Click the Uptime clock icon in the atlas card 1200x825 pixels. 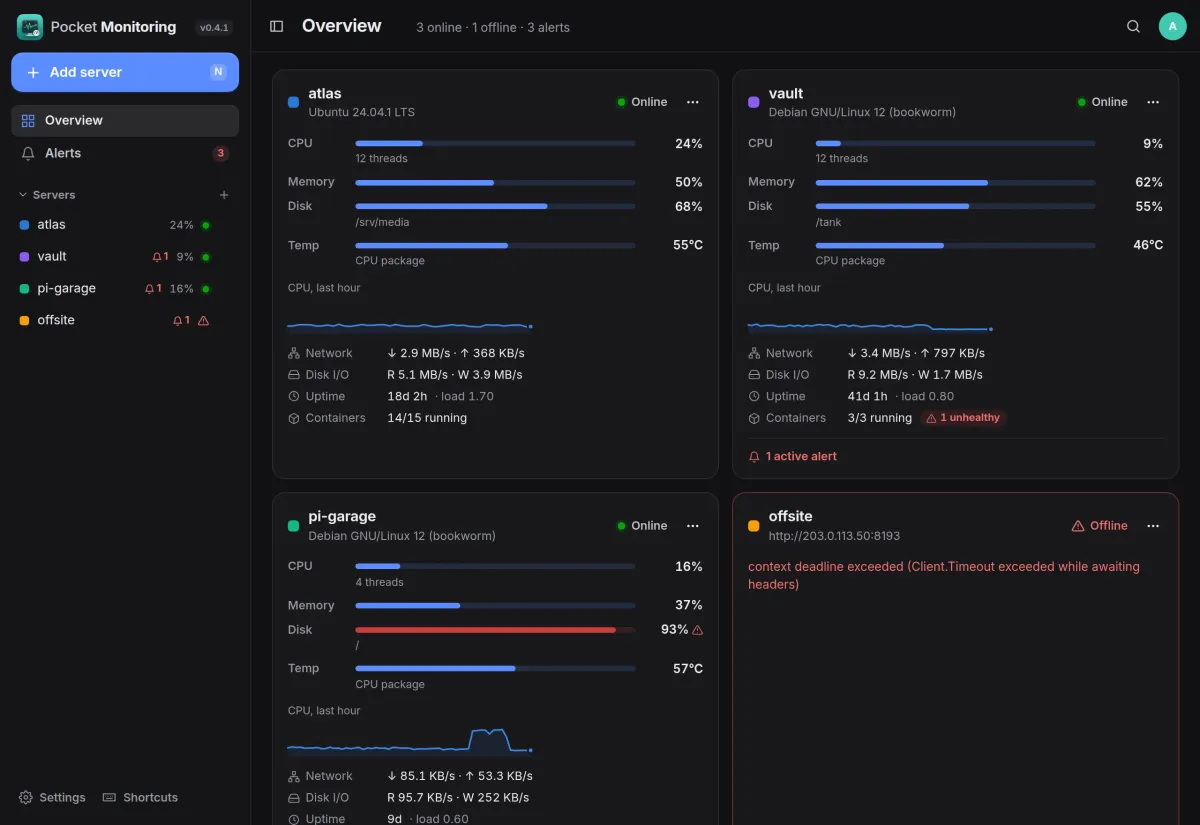tap(294, 397)
